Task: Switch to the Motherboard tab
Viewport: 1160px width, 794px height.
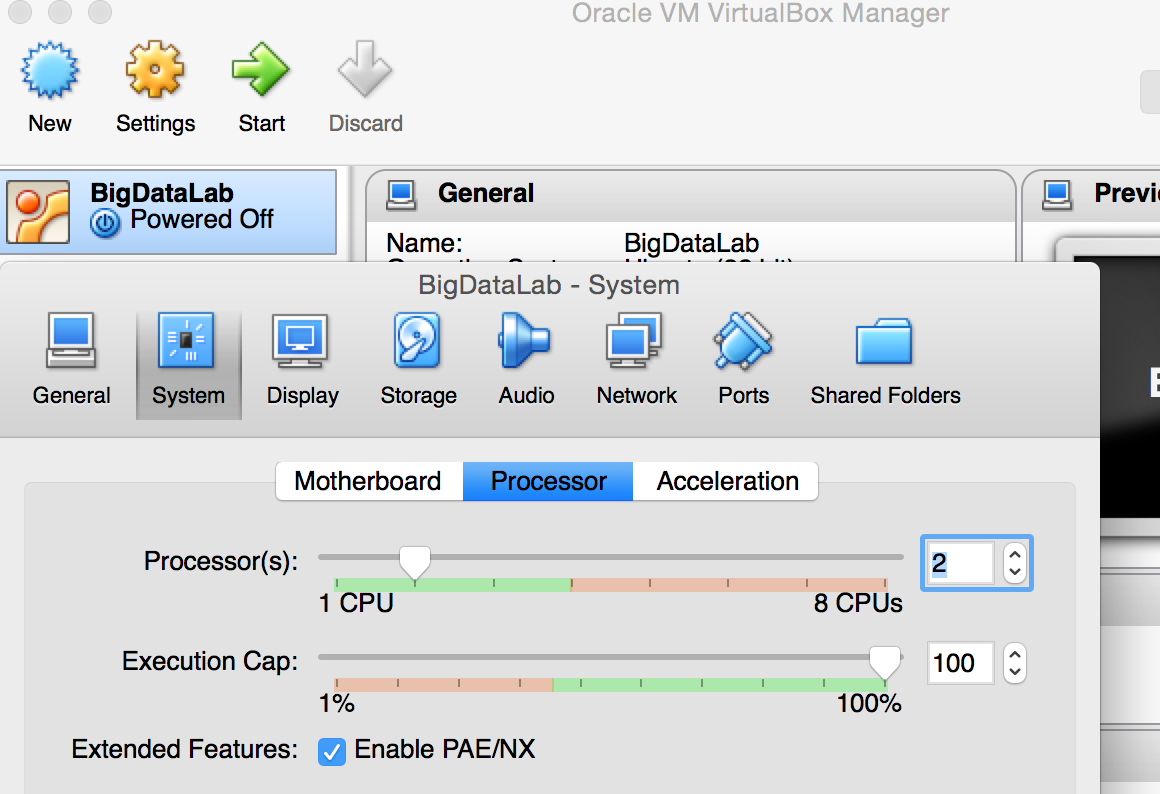Action: [368, 481]
